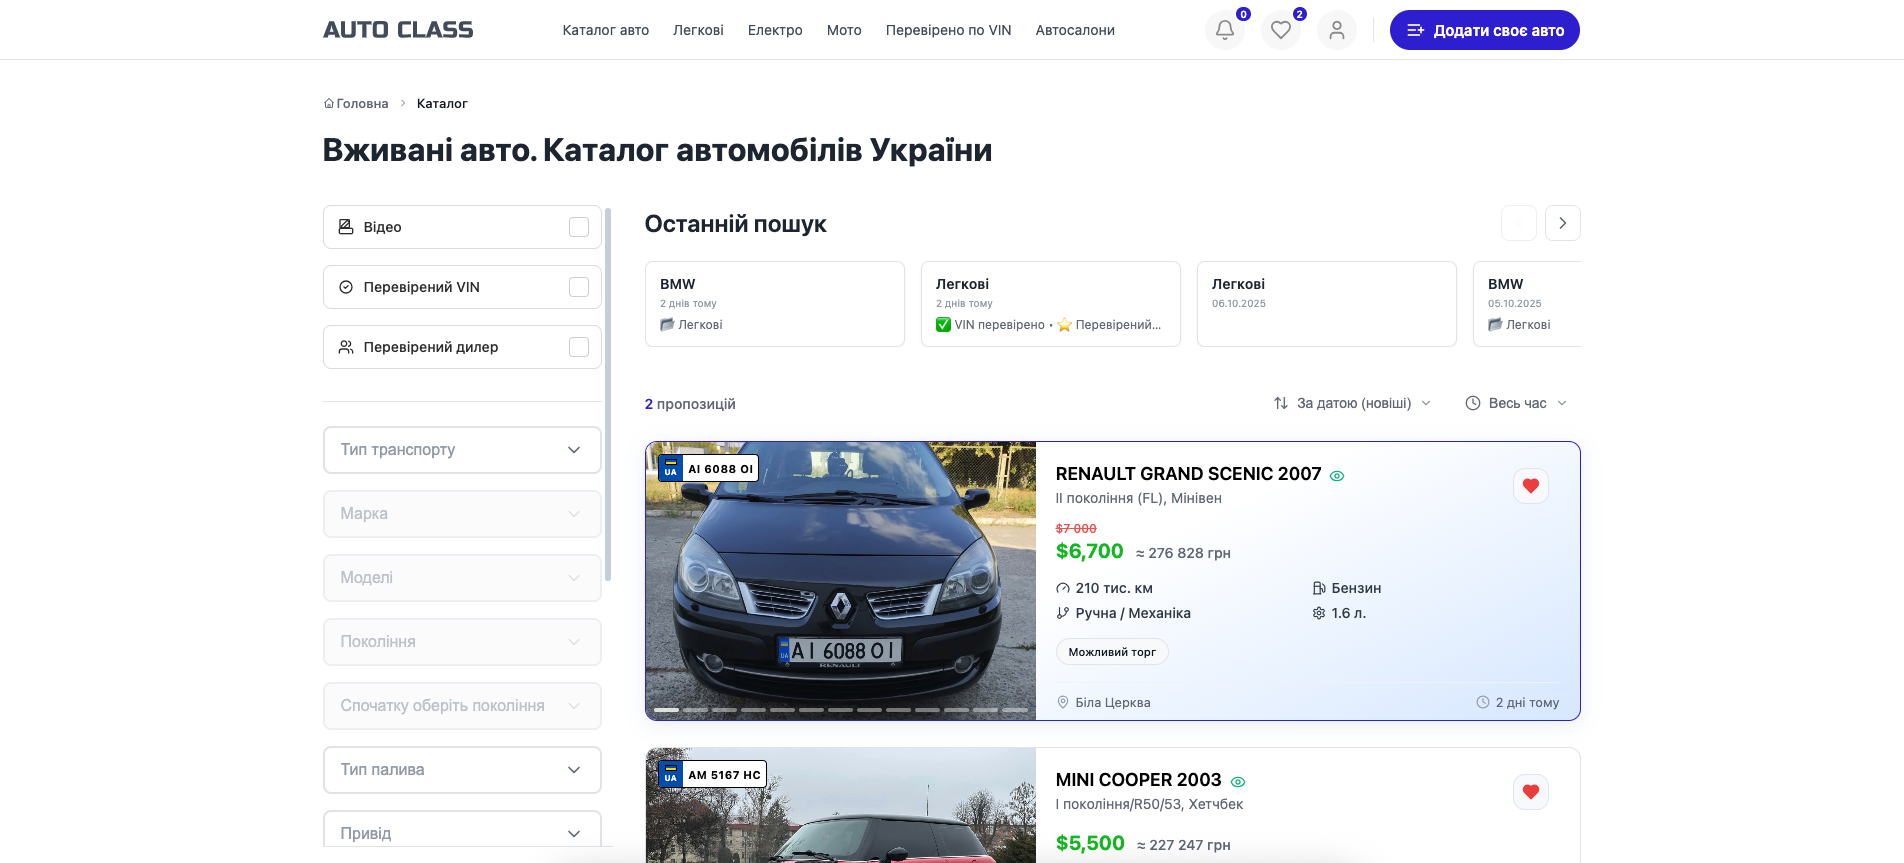Open favorites heart icon in header
Viewport: 1904px width, 863px height.
click(1280, 30)
